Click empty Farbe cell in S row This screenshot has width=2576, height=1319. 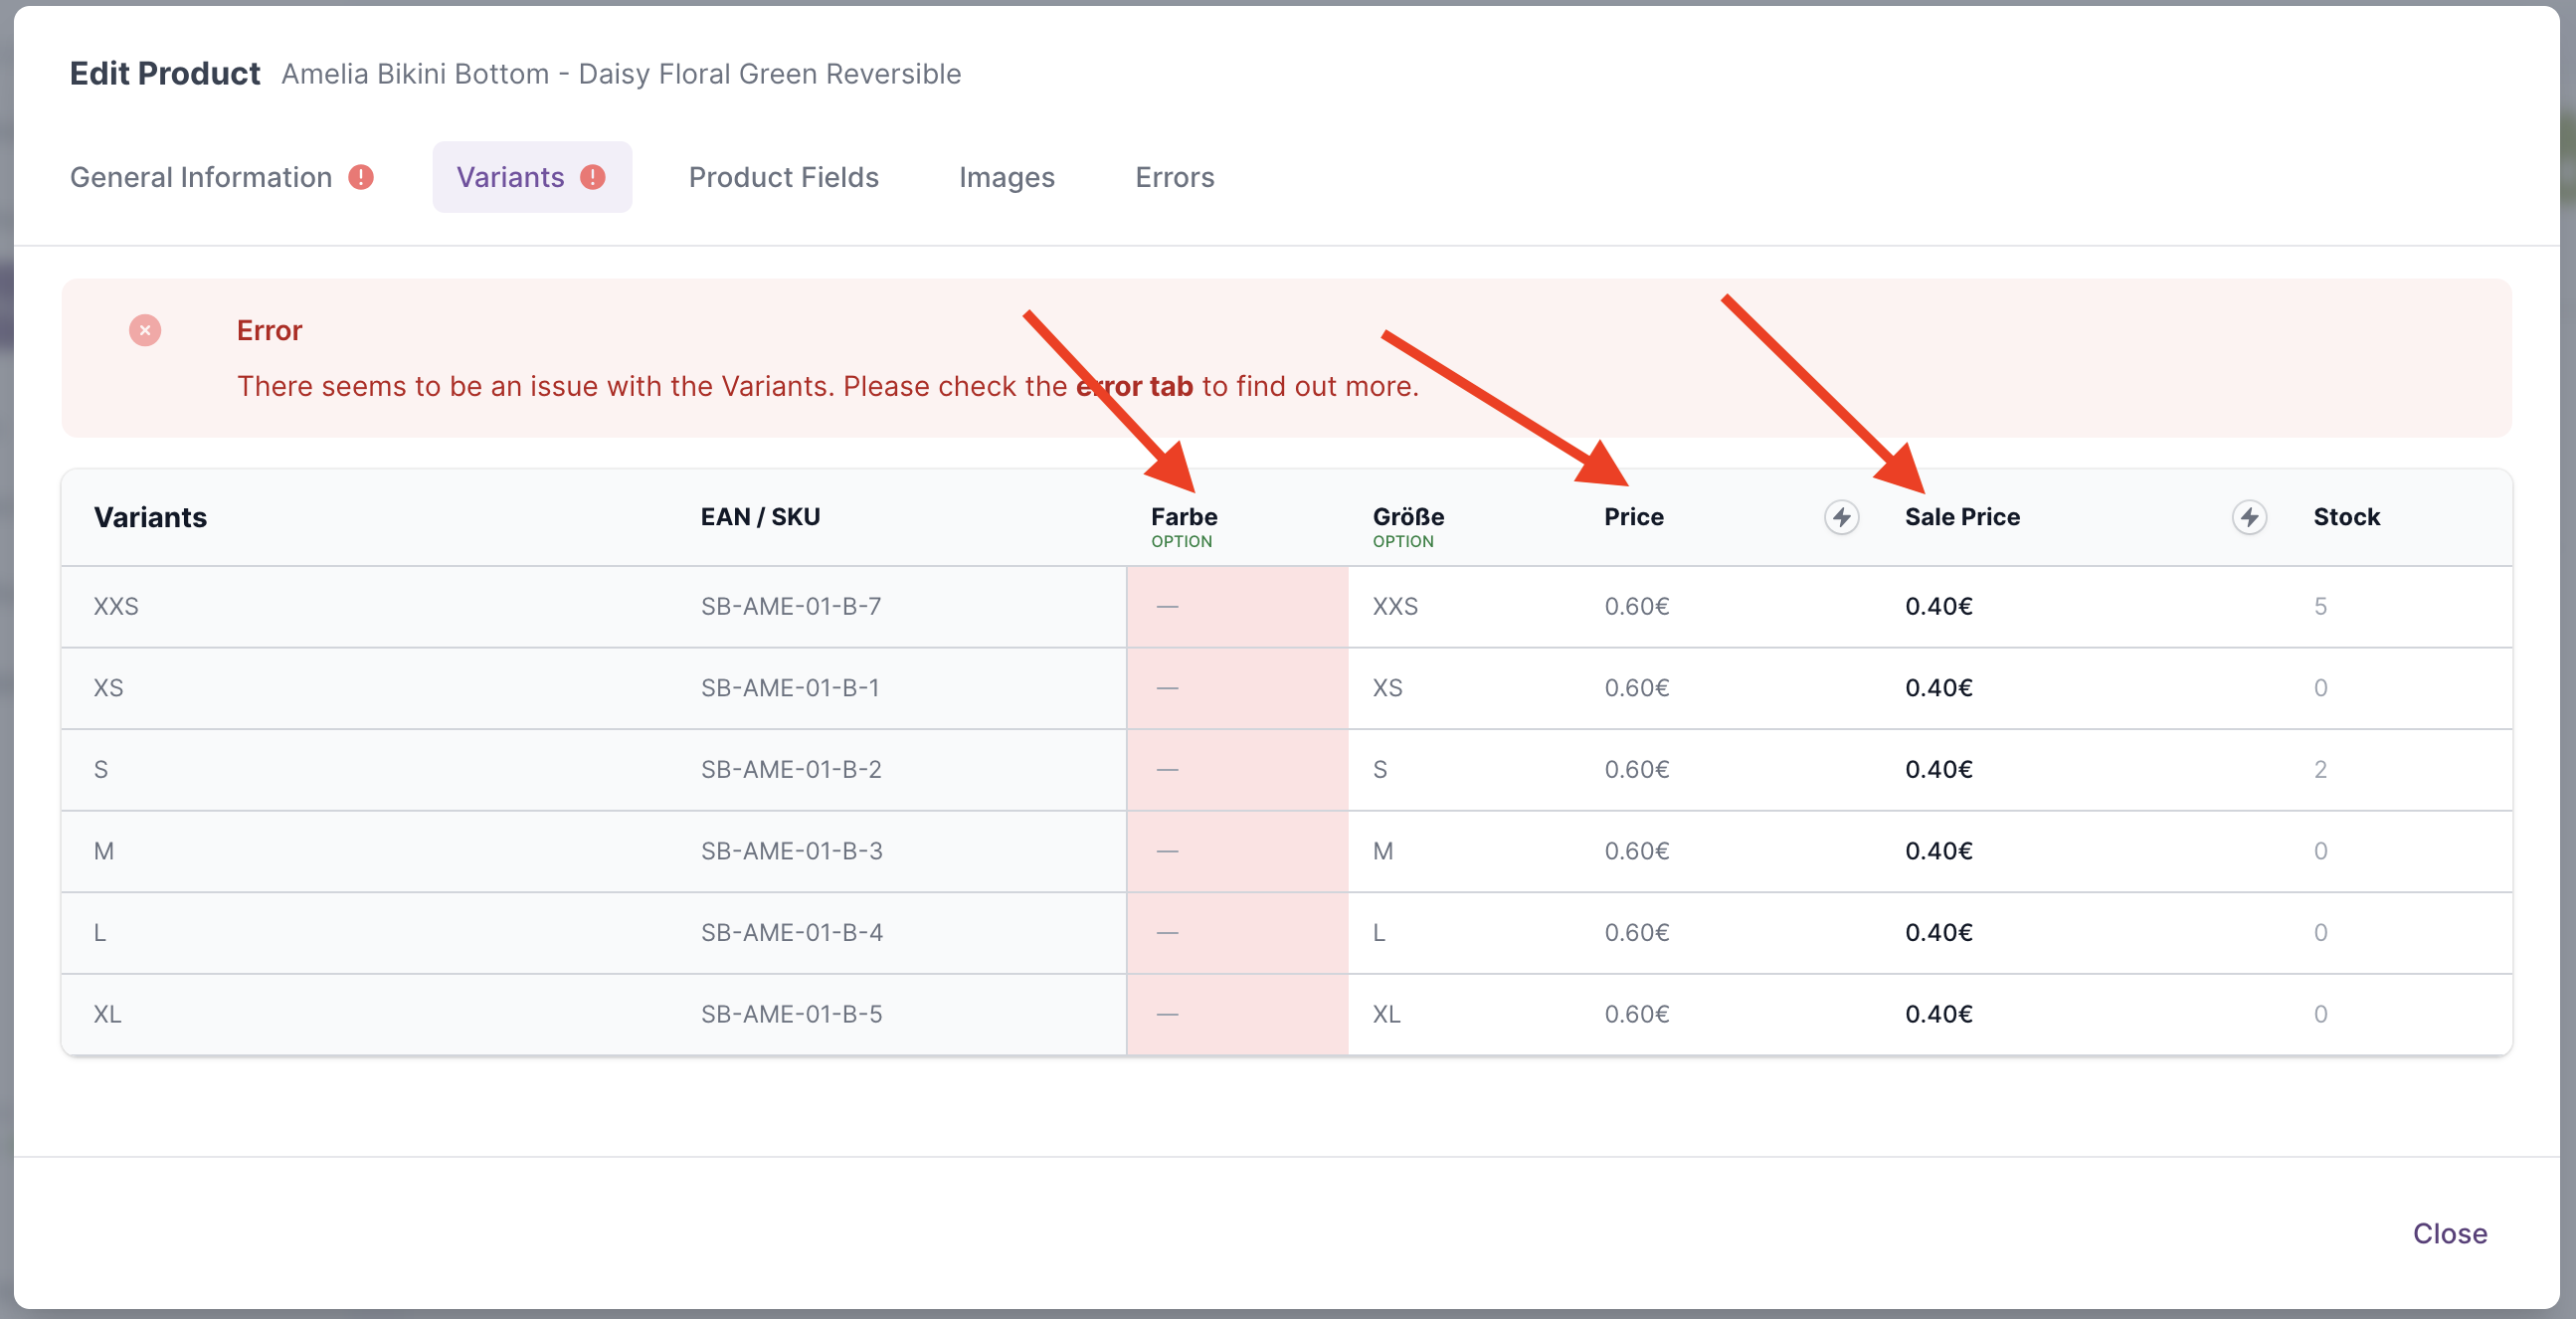pyautogui.click(x=1237, y=769)
